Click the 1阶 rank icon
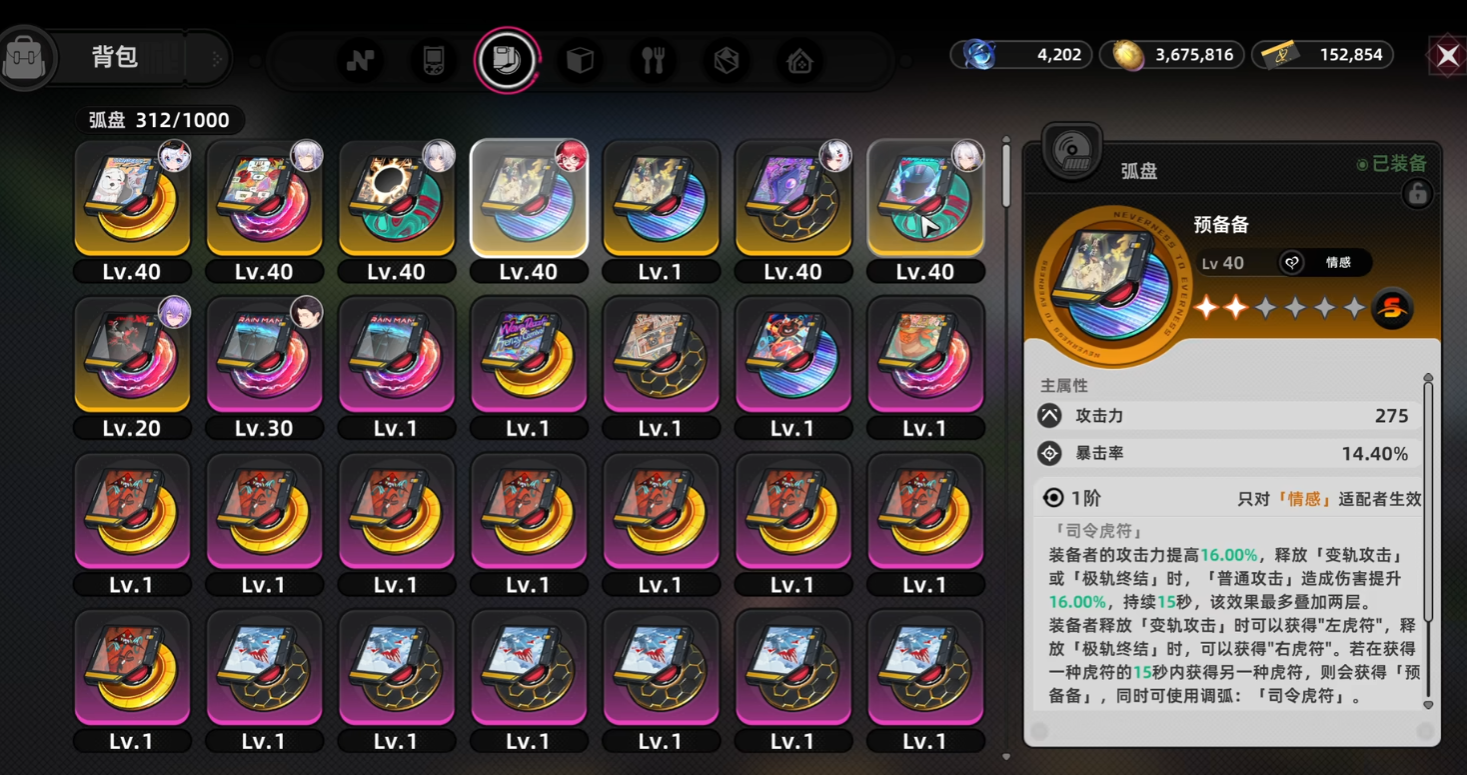 click(x=1053, y=498)
